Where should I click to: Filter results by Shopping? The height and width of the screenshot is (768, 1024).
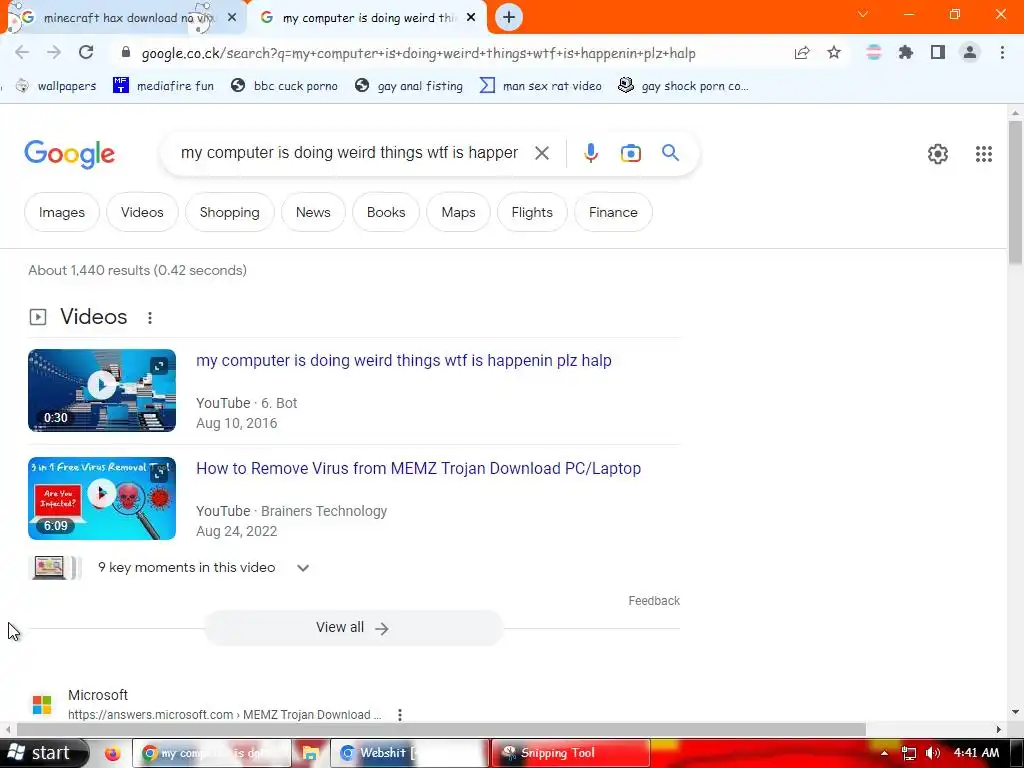coord(229,212)
